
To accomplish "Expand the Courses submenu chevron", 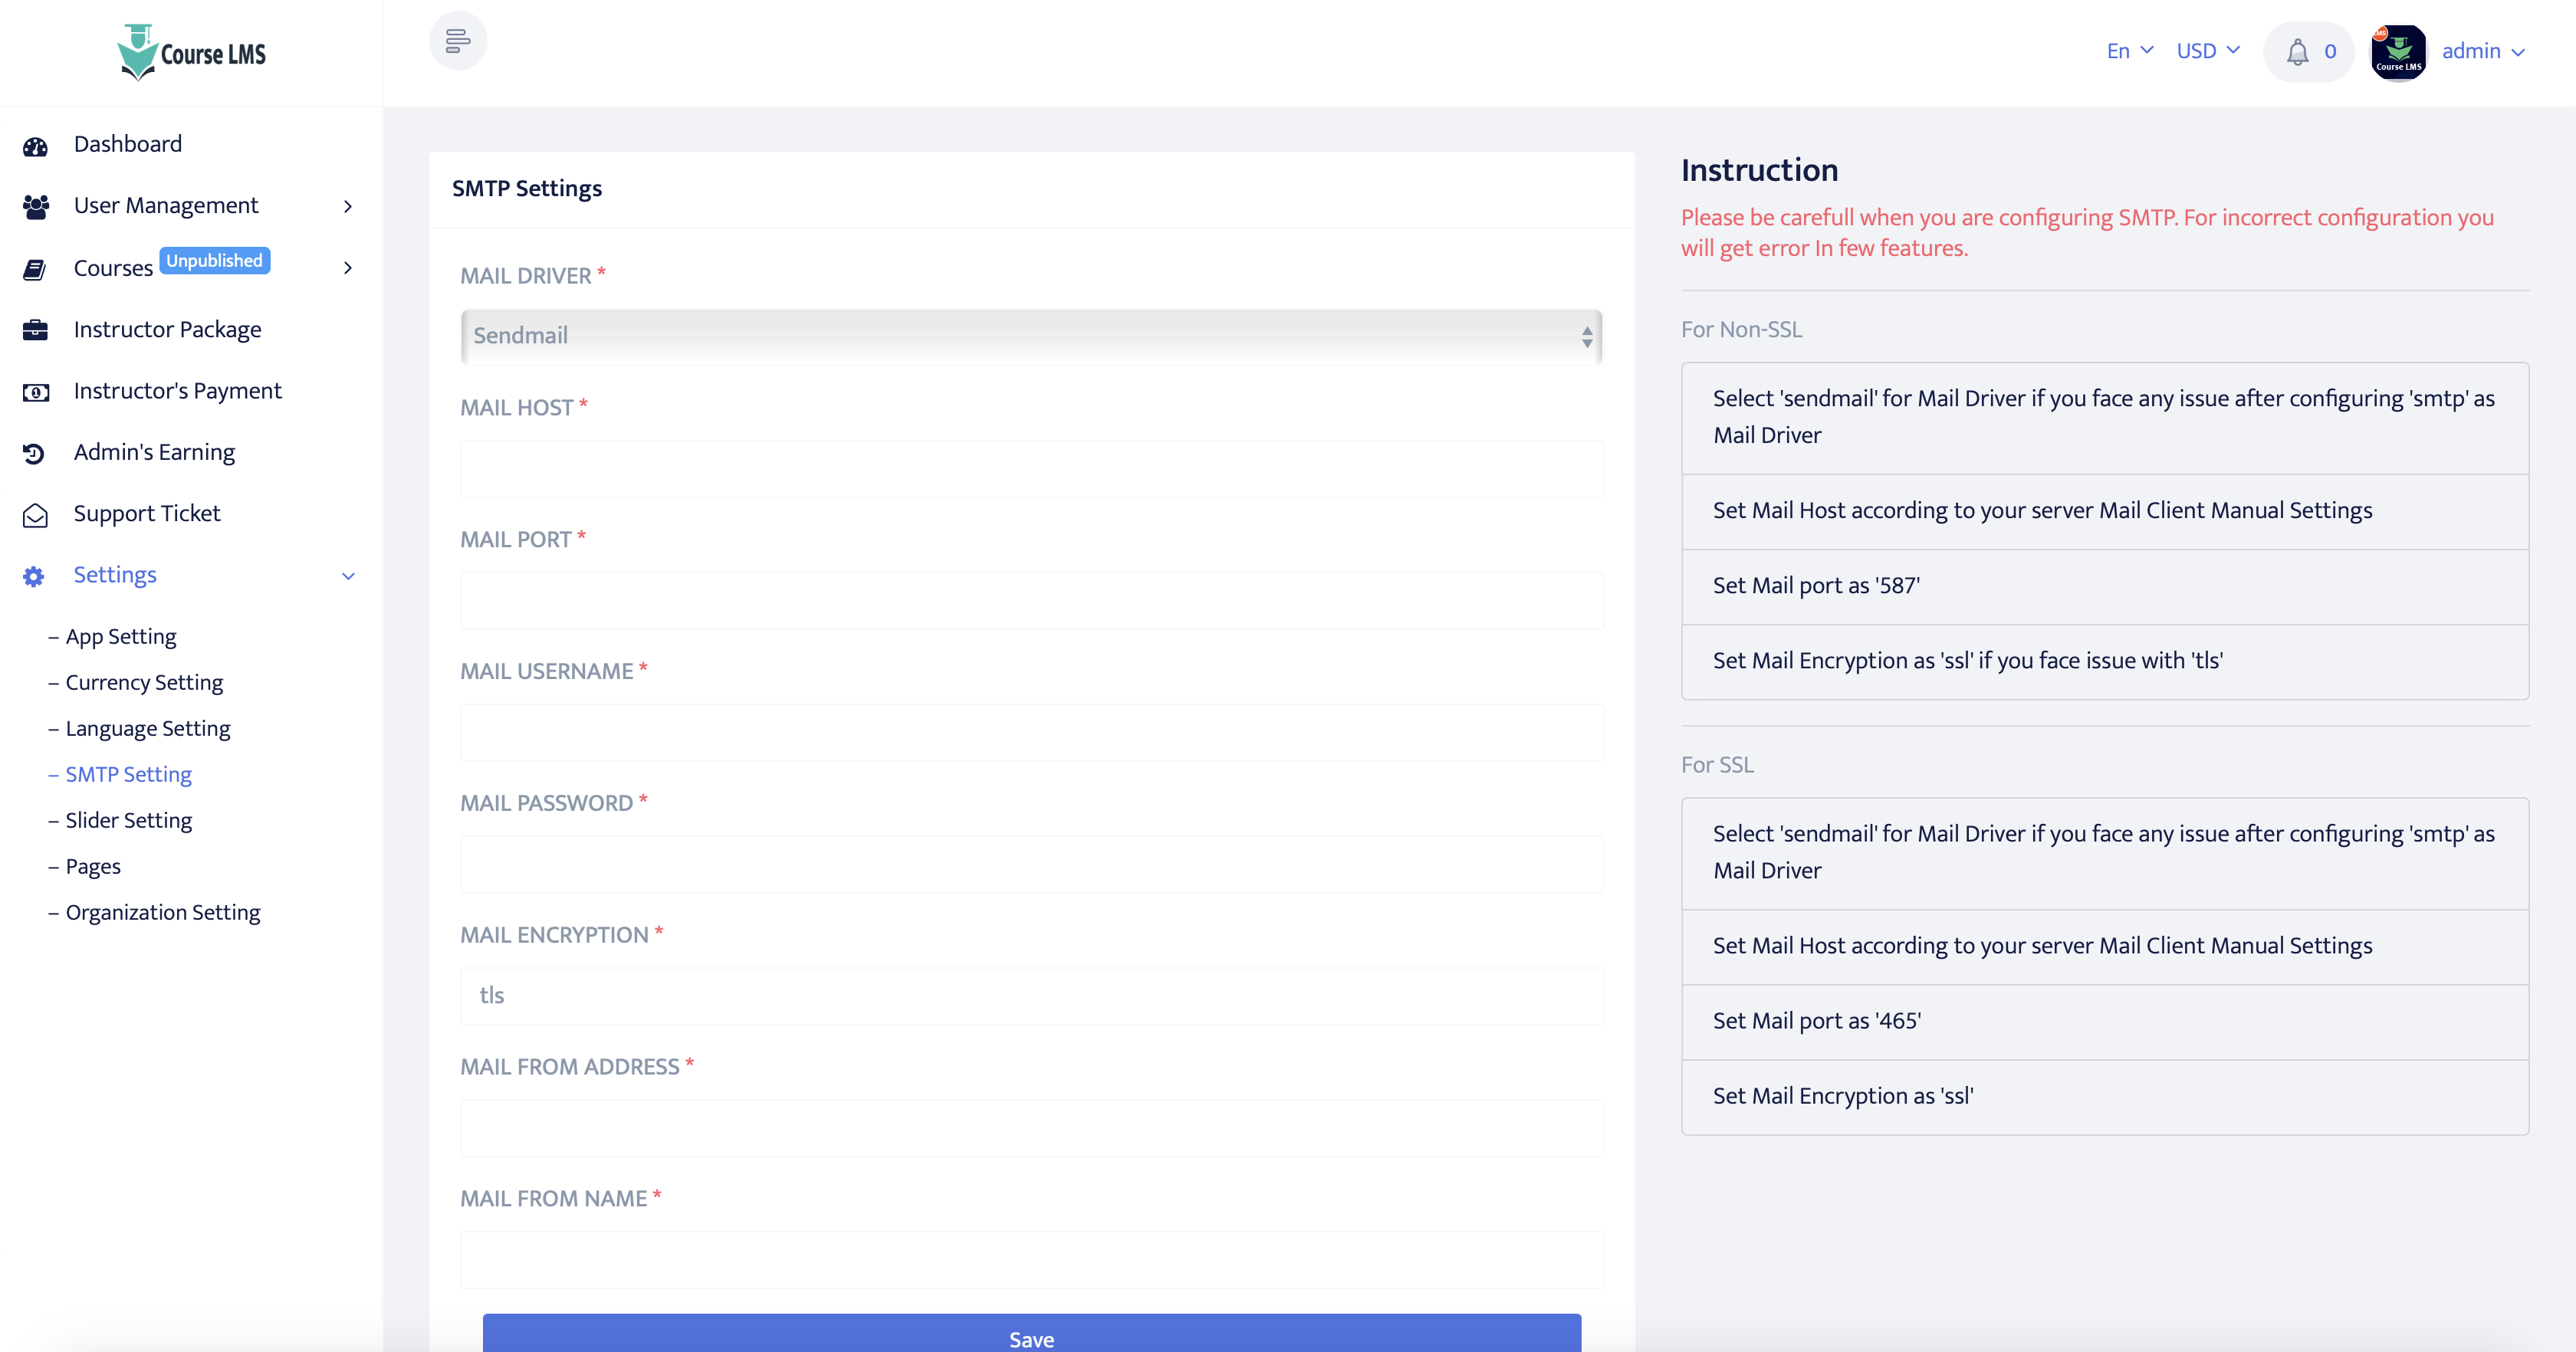I will click(x=348, y=268).
